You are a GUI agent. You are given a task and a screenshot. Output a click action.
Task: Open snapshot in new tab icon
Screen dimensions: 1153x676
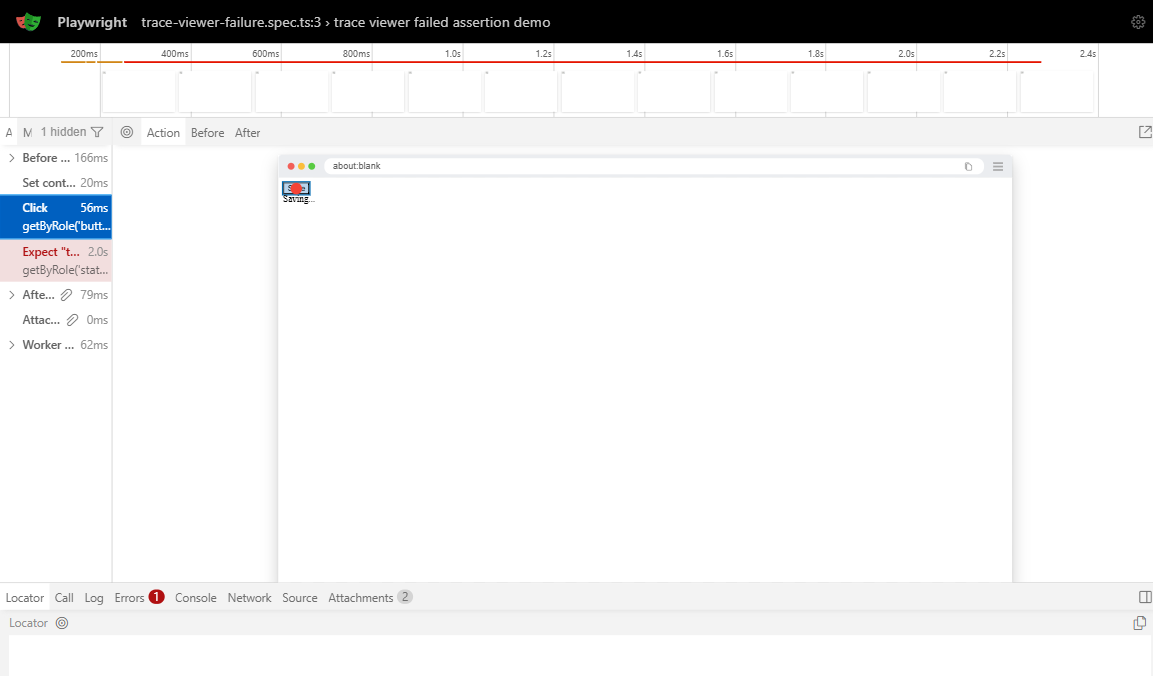tap(1145, 132)
